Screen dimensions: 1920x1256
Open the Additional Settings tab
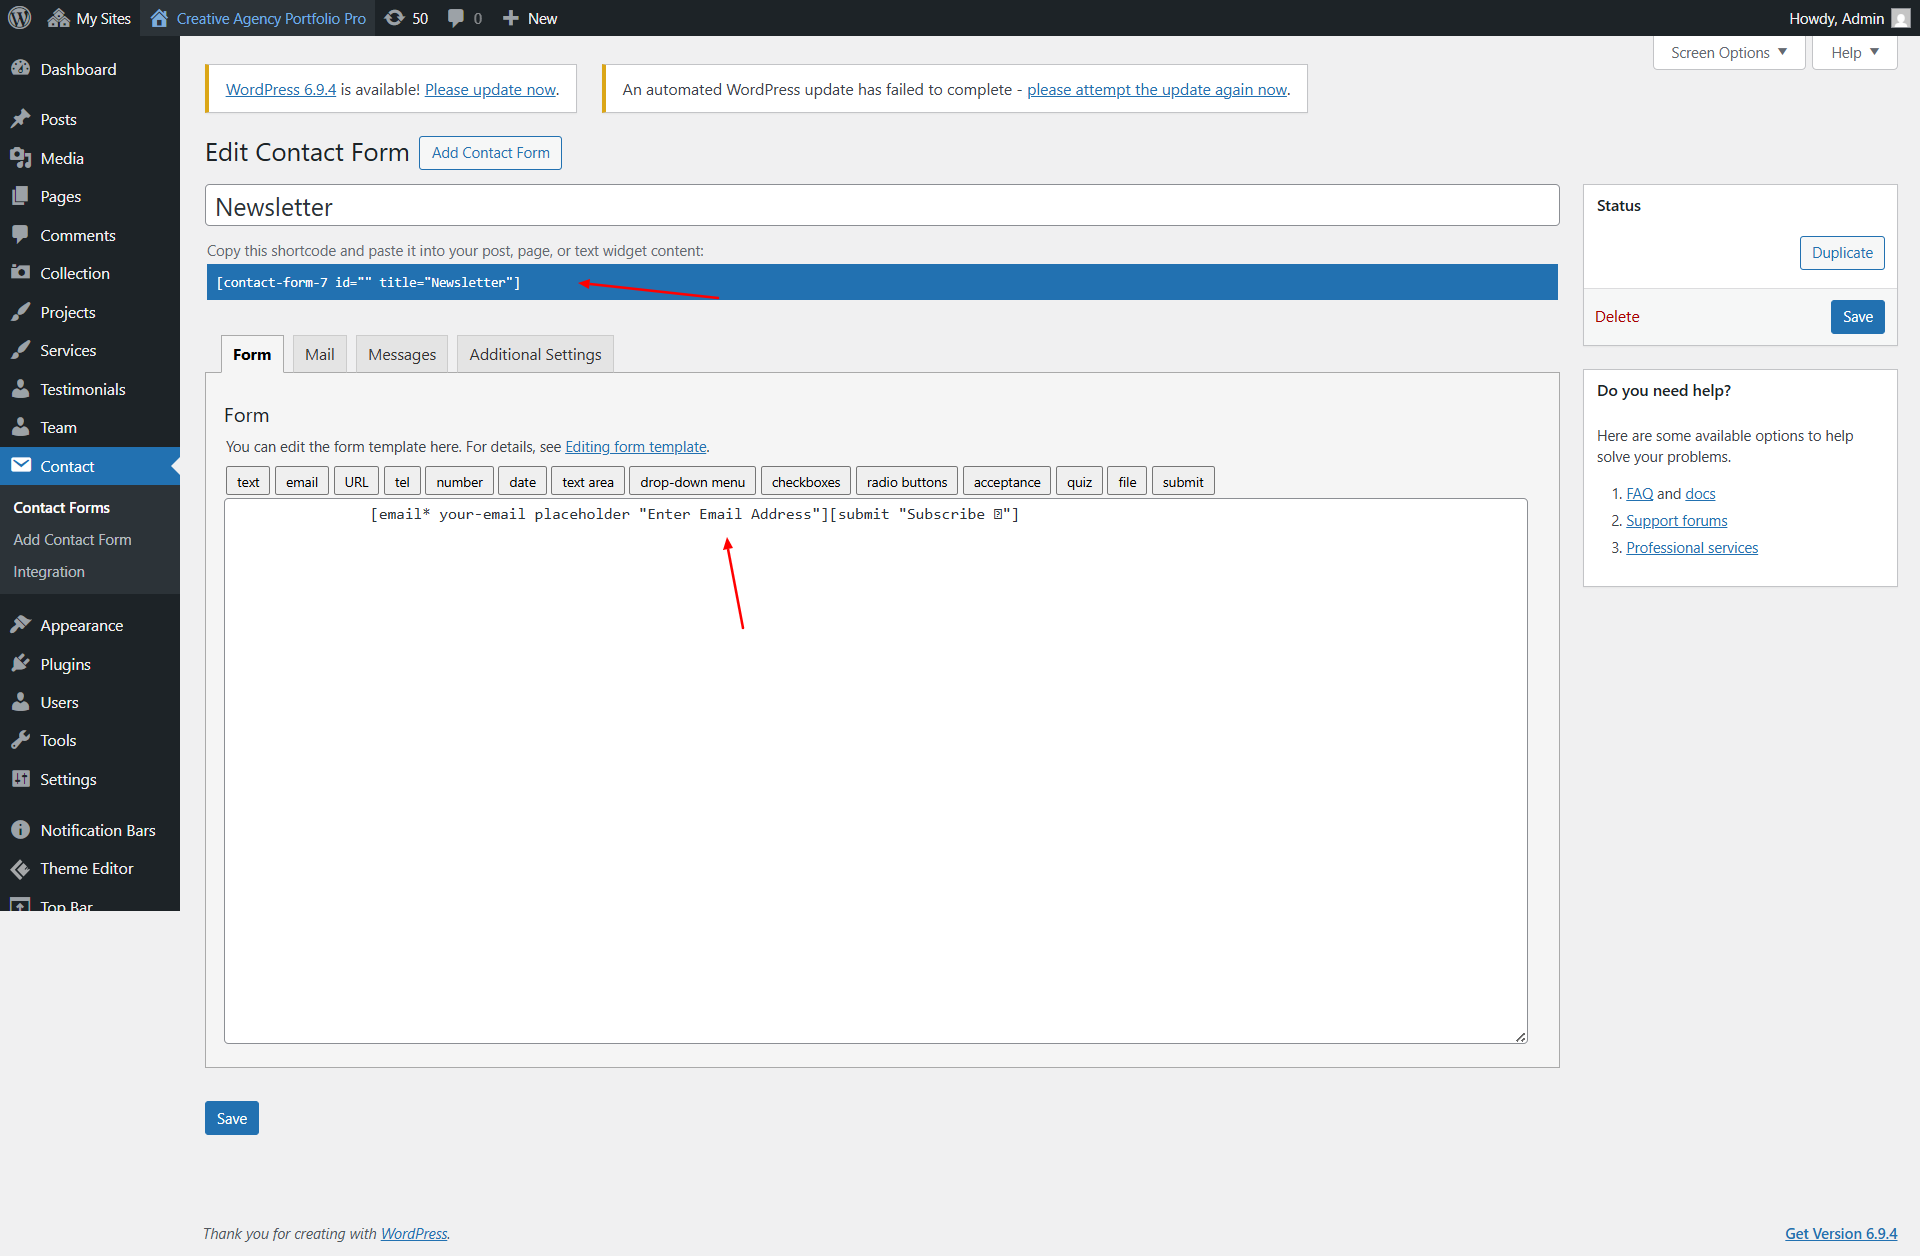[535, 354]
